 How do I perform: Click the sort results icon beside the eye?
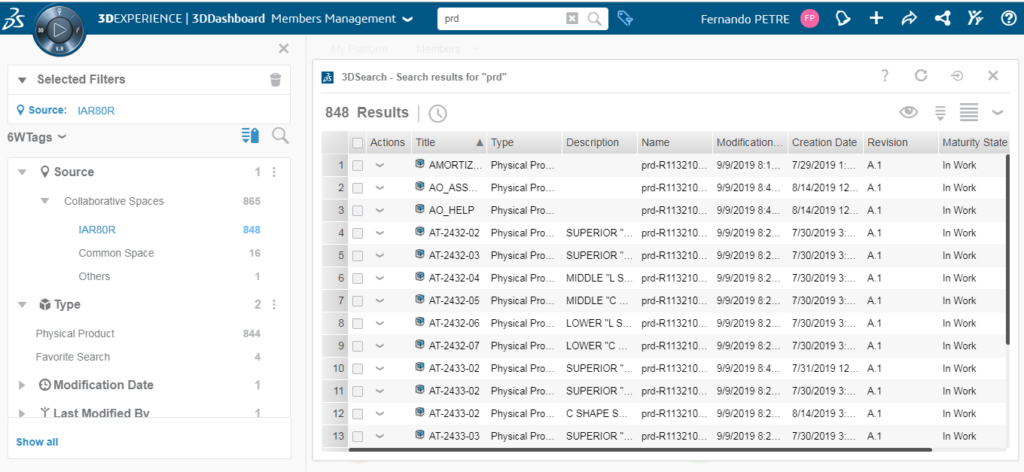940,113
